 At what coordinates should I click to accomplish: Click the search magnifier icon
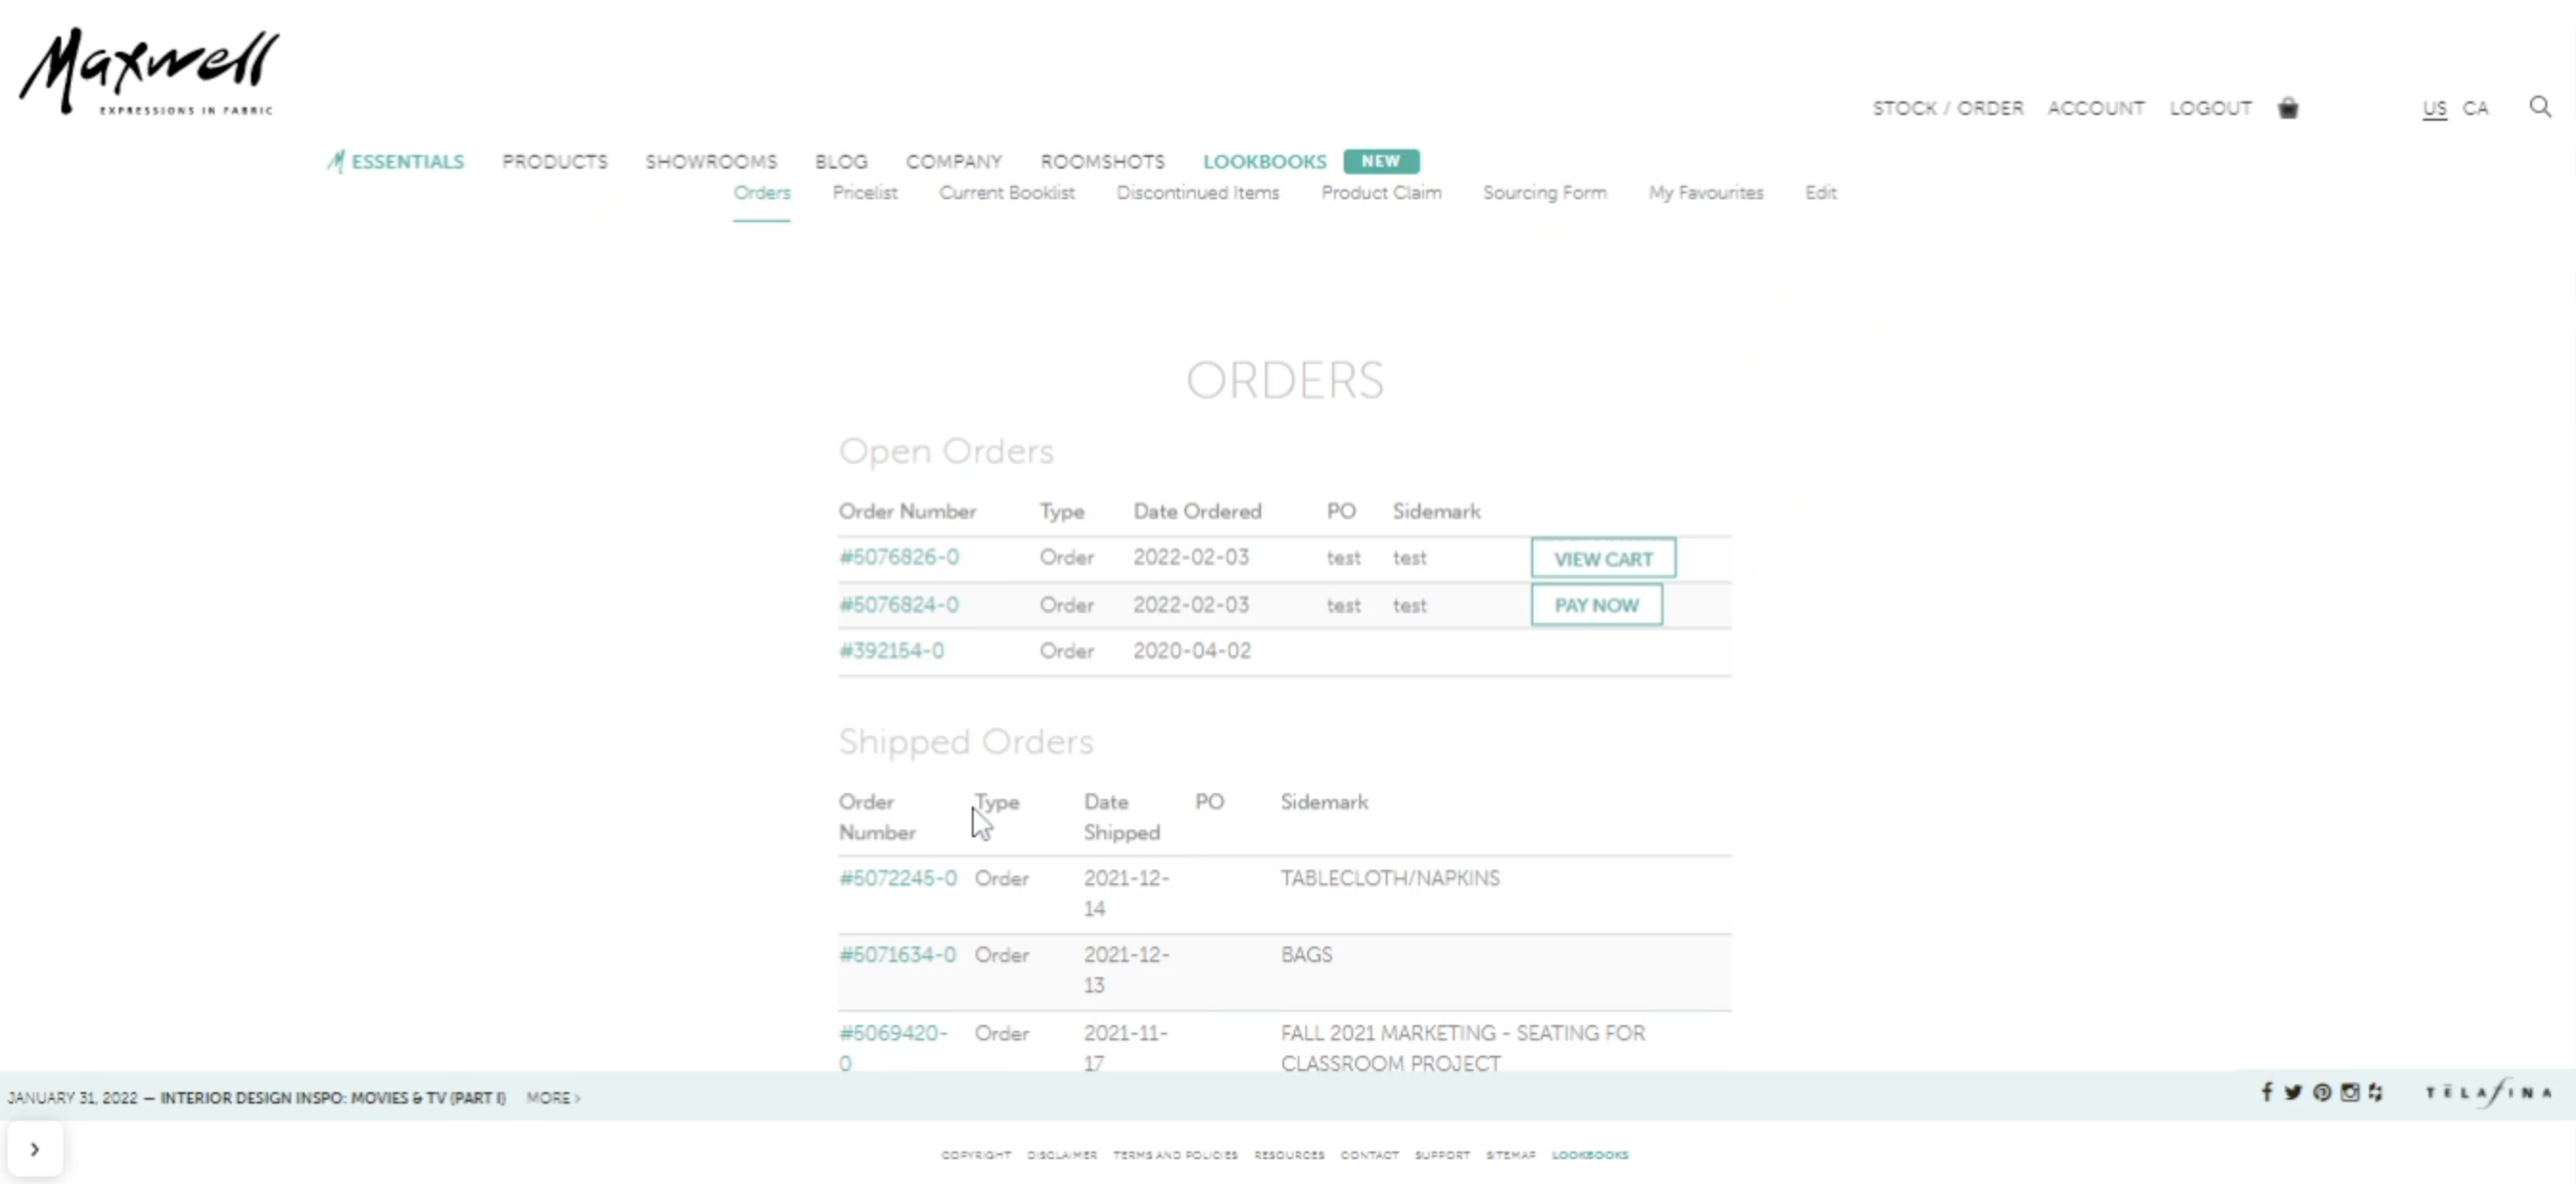coord(2540,106)
